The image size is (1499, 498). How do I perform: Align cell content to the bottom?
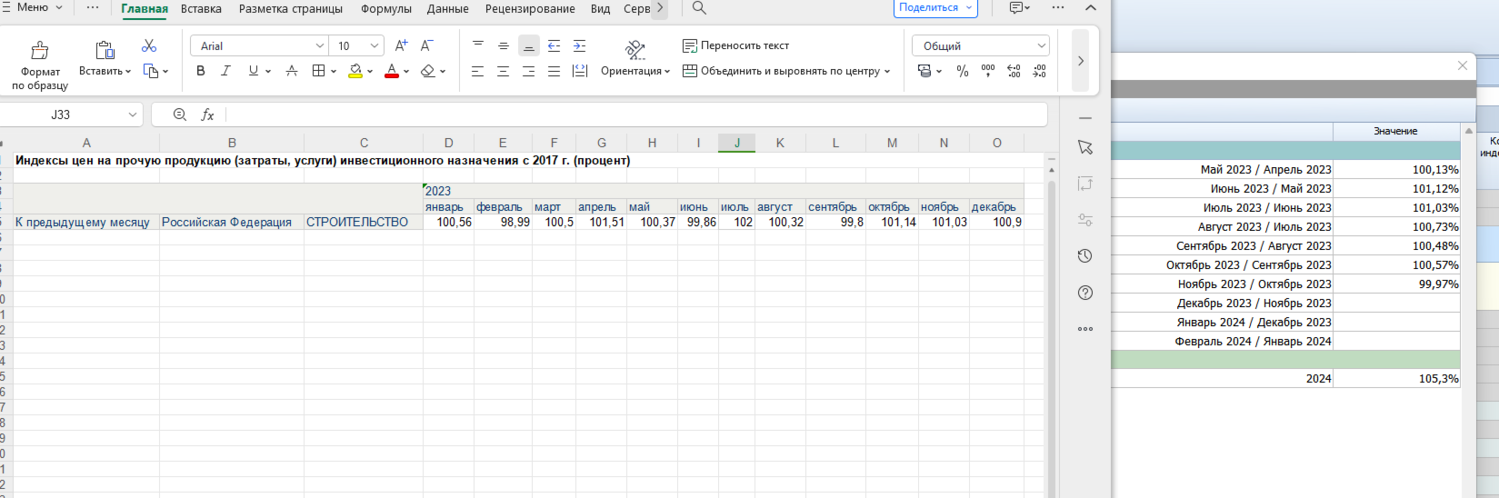(528, 46)
